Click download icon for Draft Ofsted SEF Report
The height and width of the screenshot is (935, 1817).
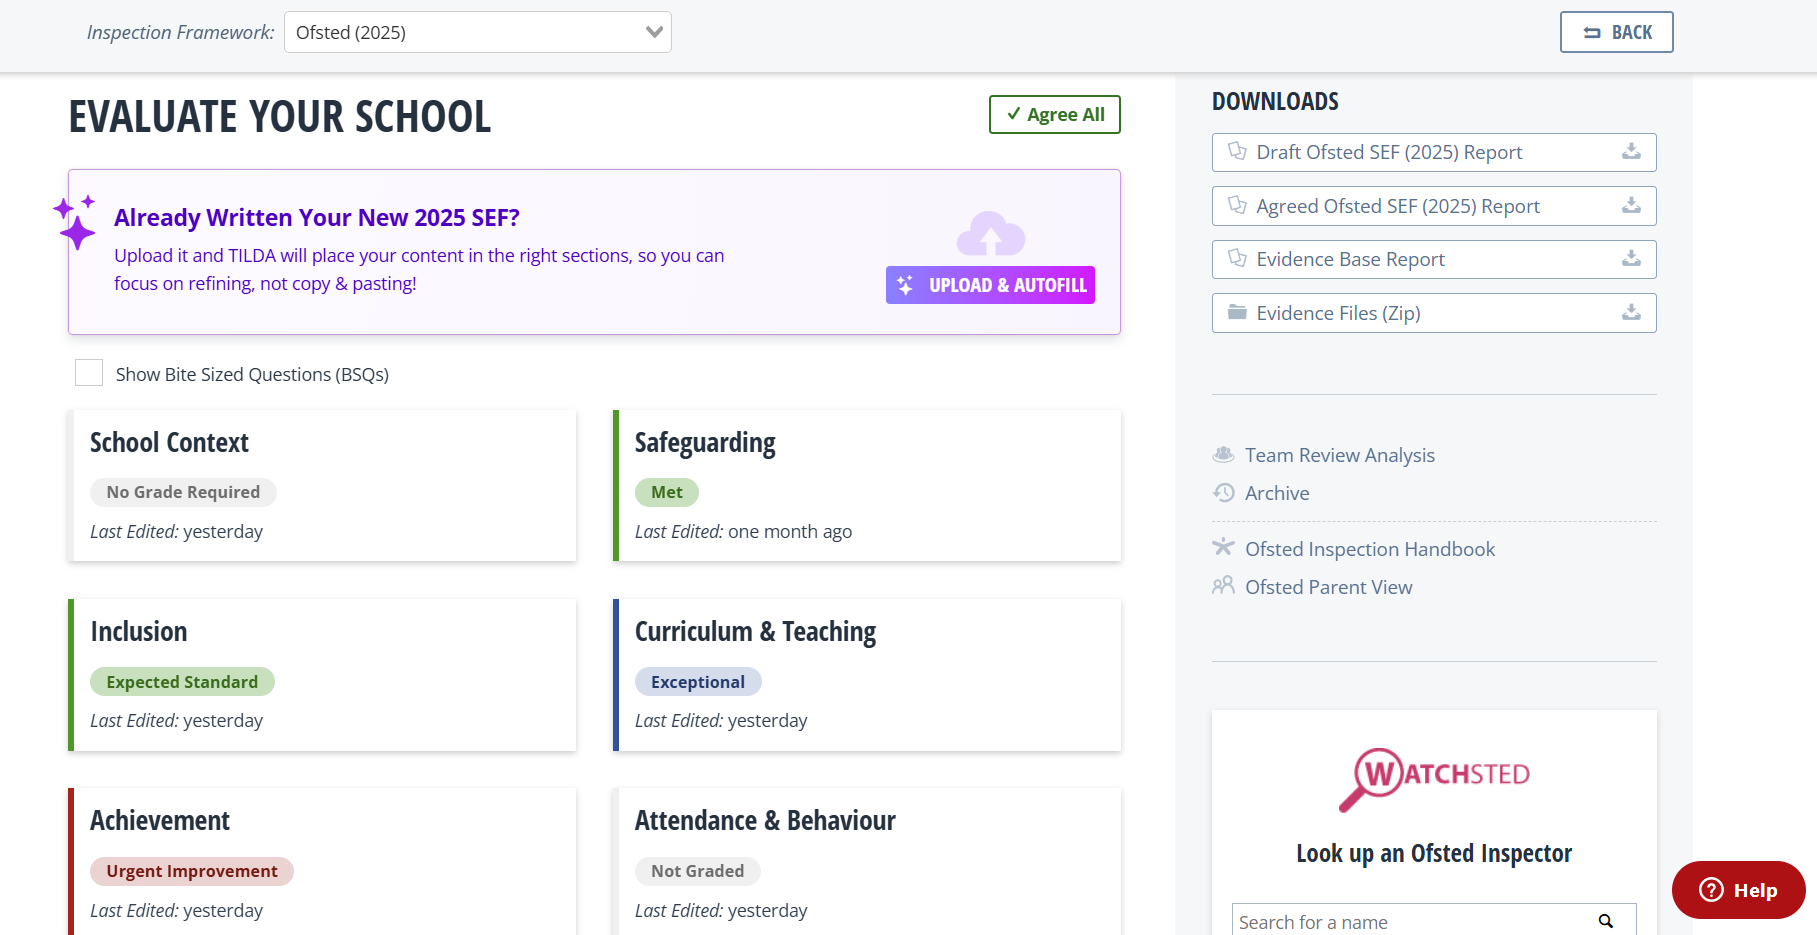[x=1631, y=152]
